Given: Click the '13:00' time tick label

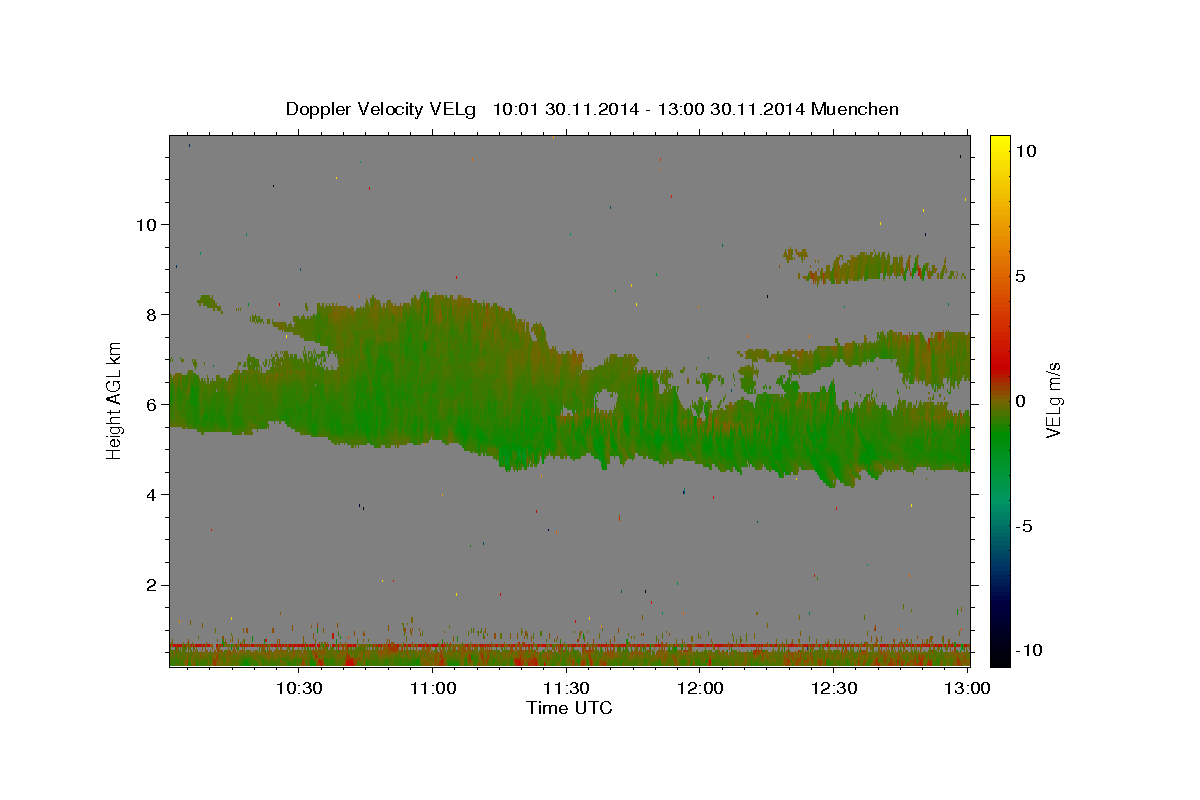Looking at the screenshot, I should point(967,688).
